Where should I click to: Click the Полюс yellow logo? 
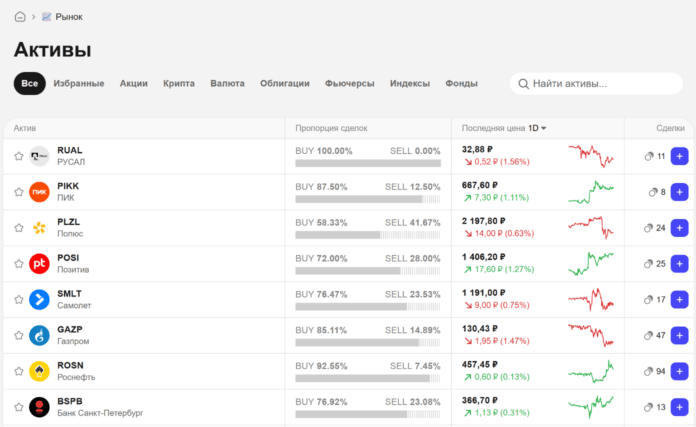pos(39,228)
